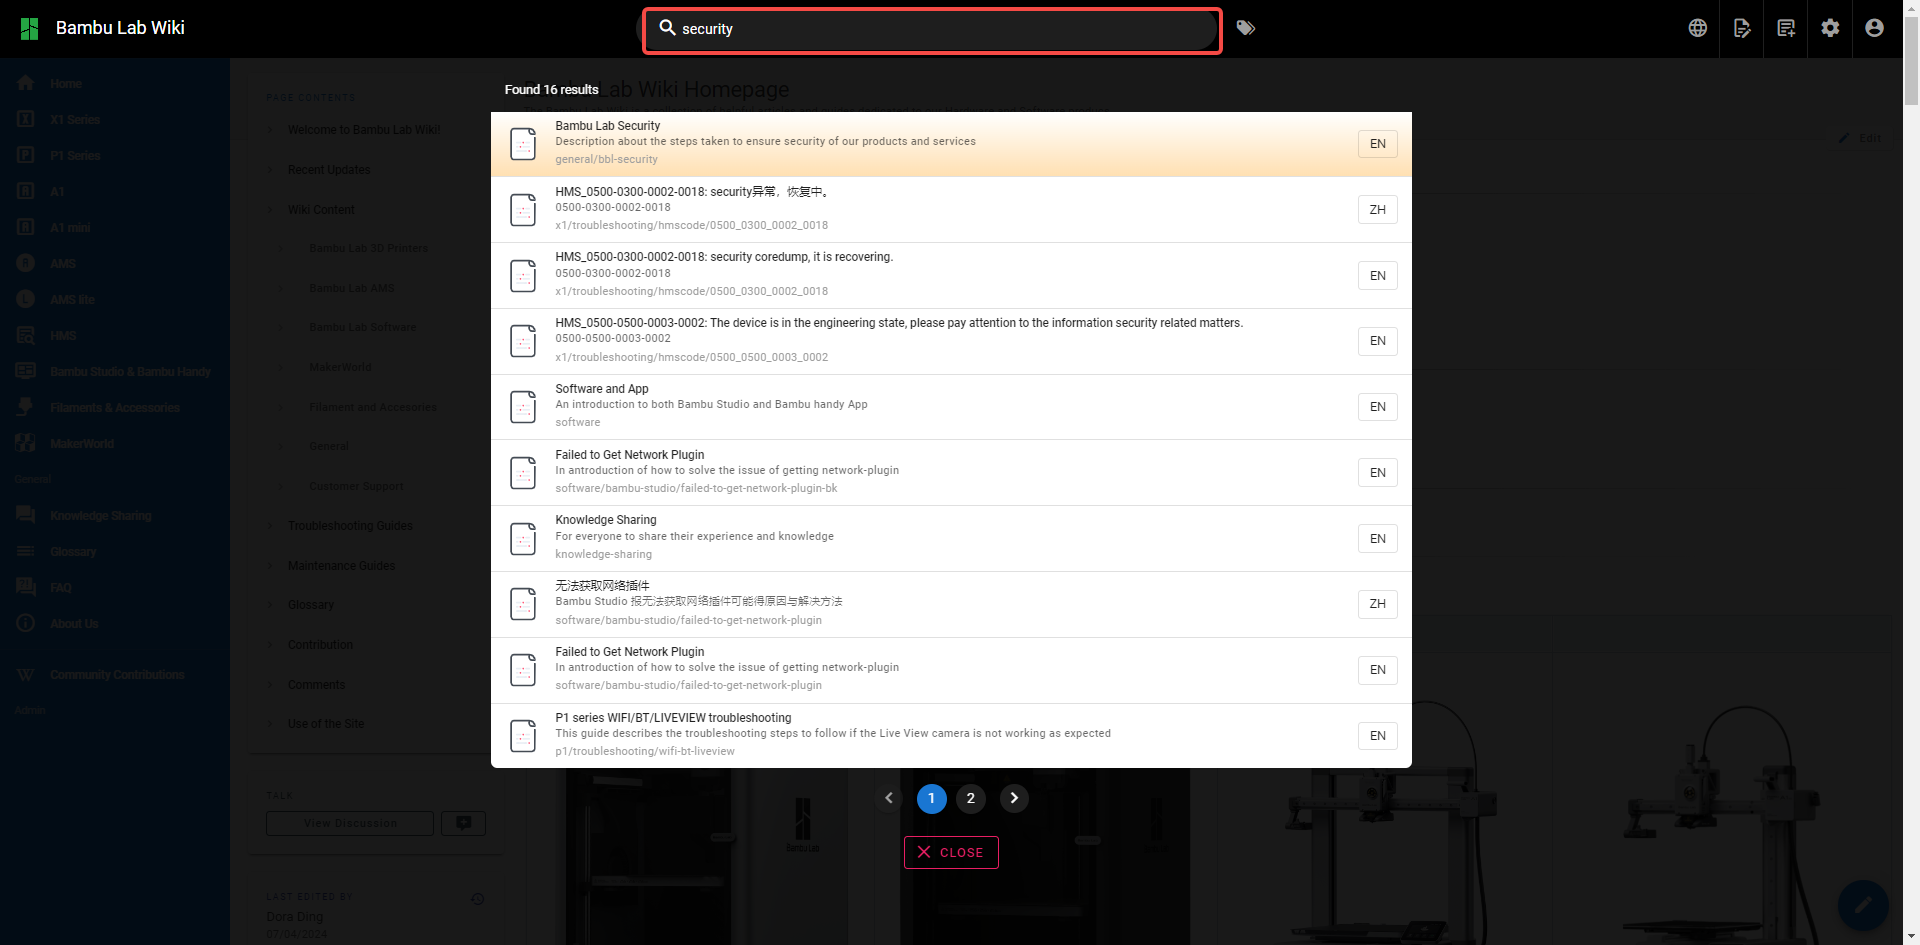Open the Software and App result
Image resolution: width=1920 pixels, height=945 pixels.
point(951,407)
